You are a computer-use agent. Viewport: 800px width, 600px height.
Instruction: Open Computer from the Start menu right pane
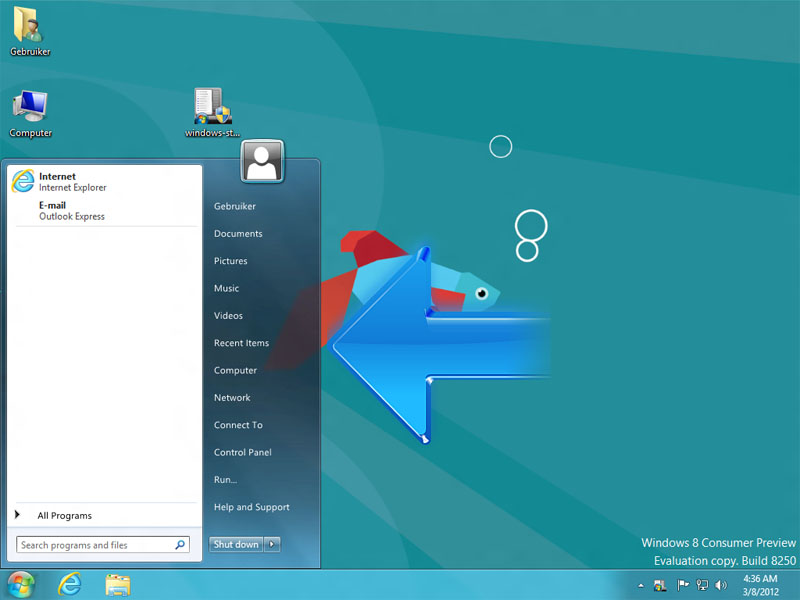click(x=235, y=370)
